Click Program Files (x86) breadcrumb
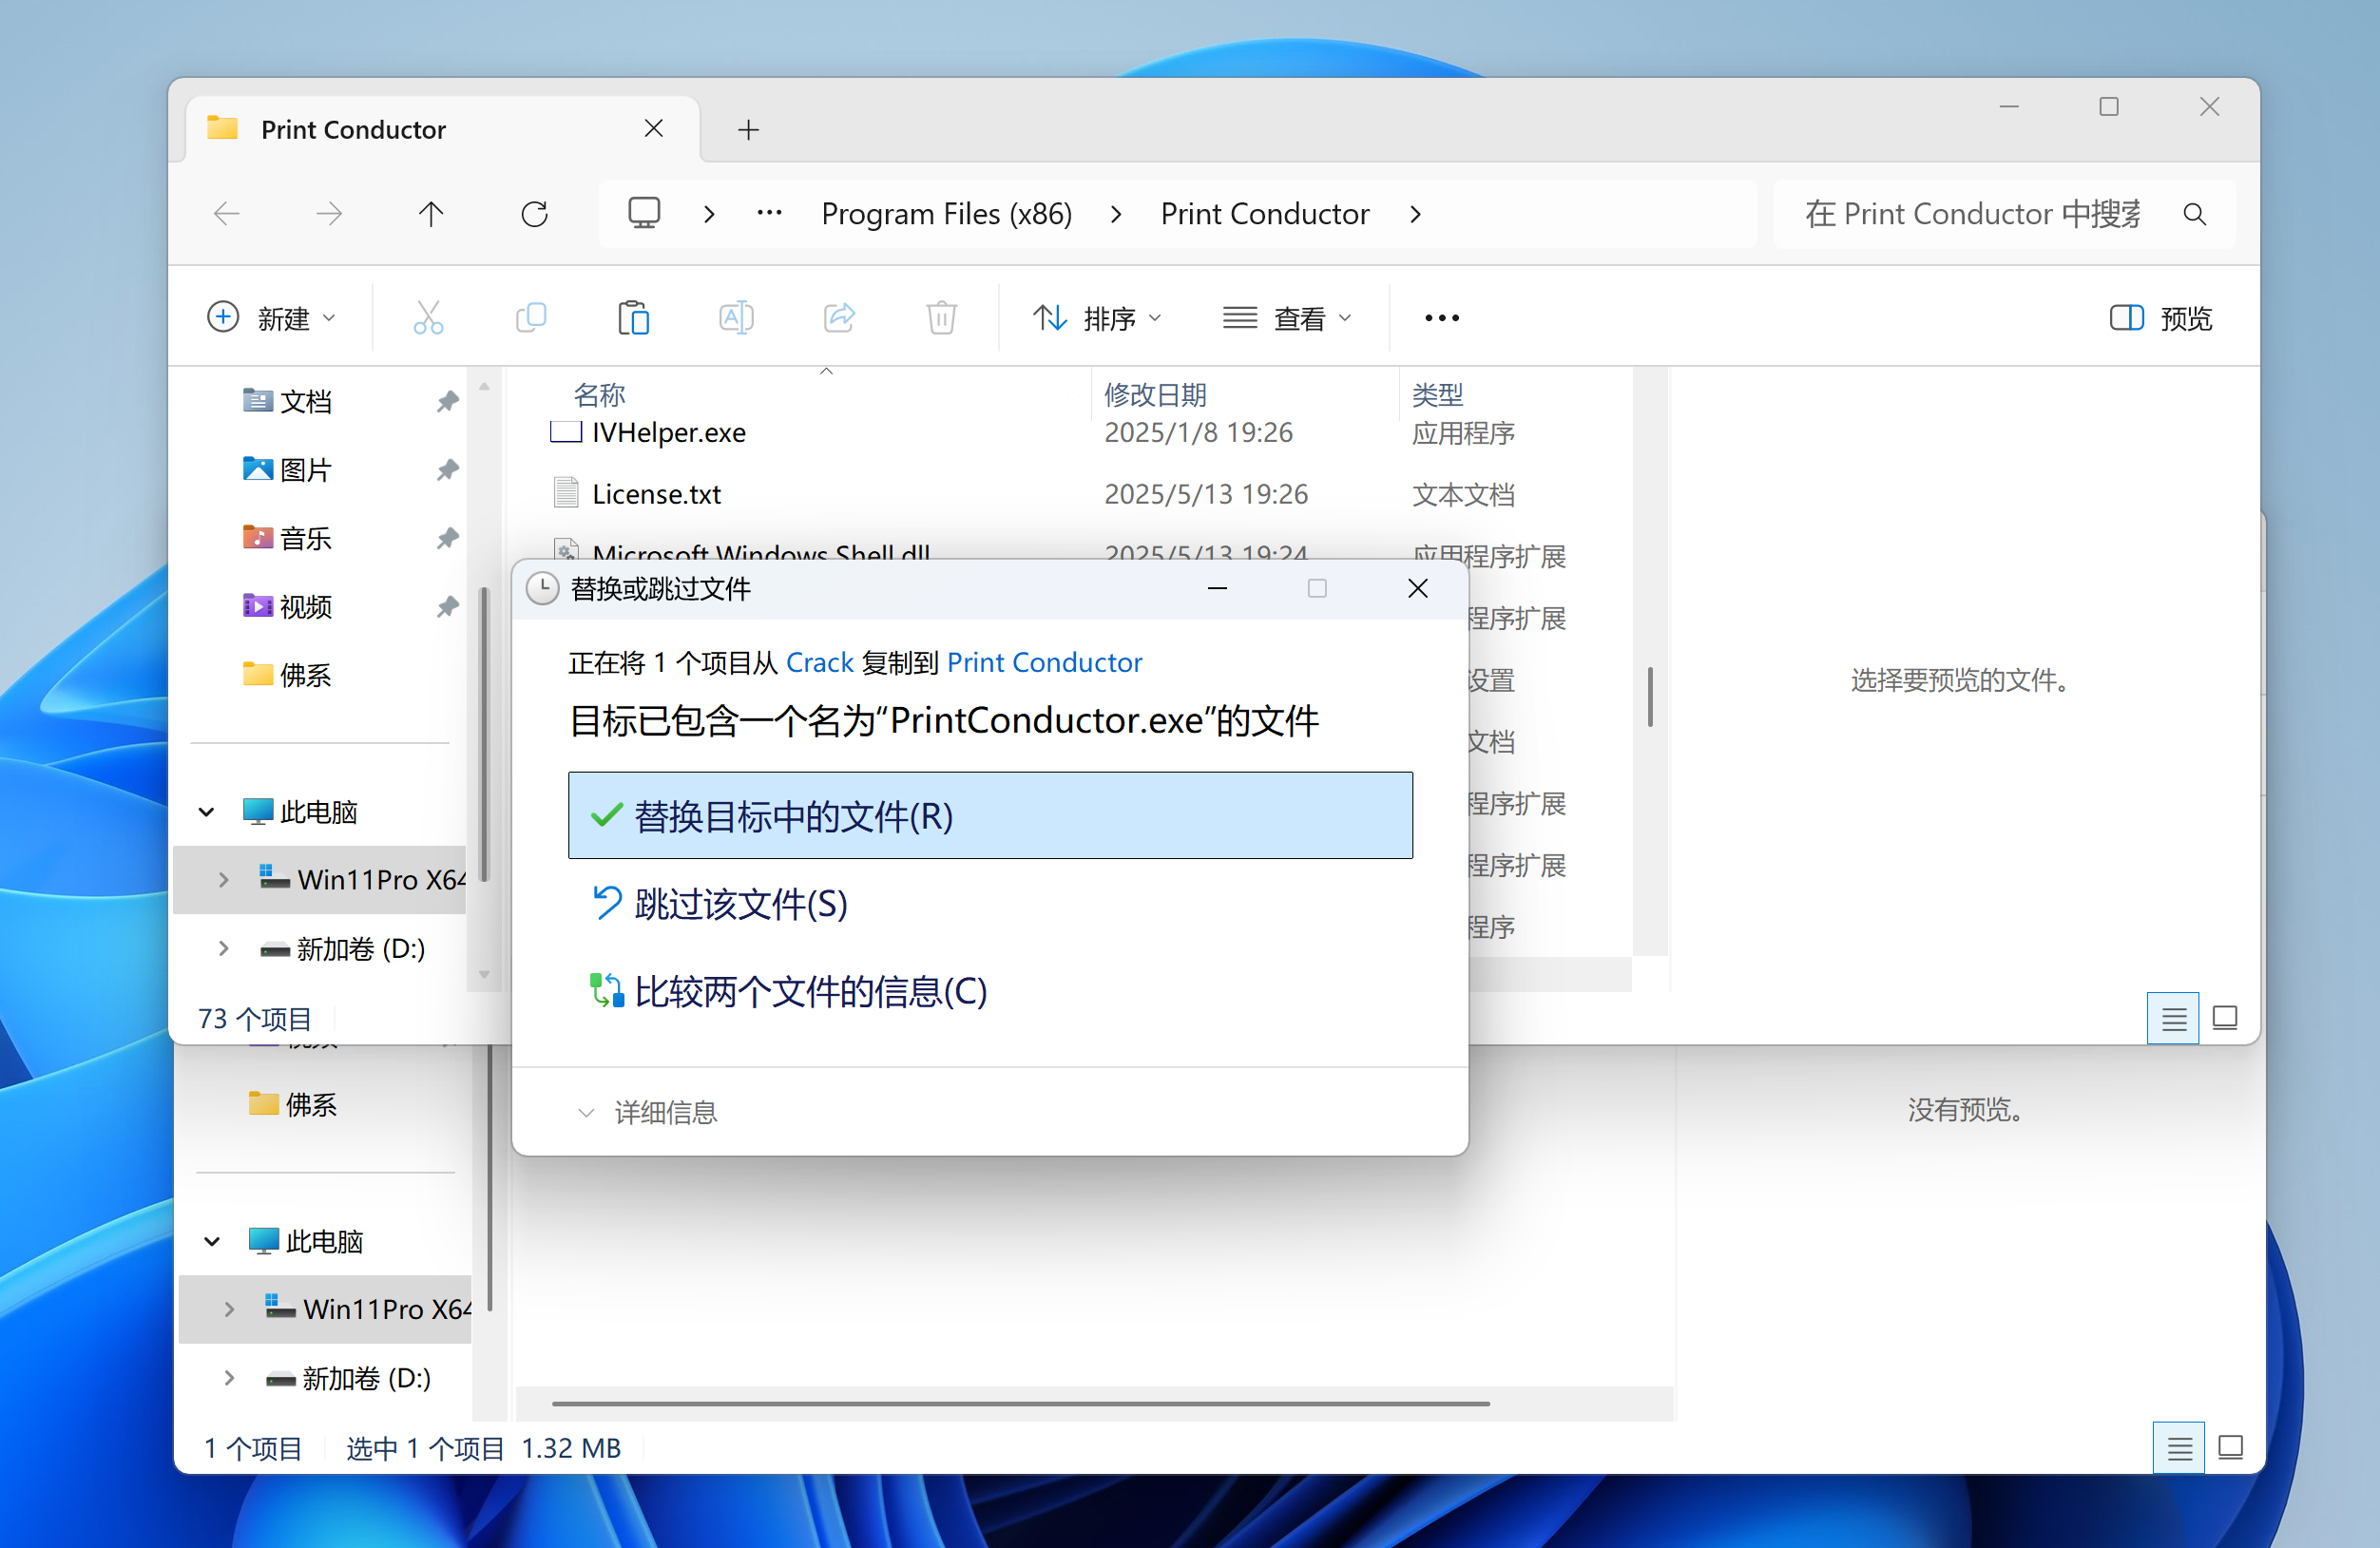The width and height of the screenshot is (2380, 1548). (x=946, y=214)
